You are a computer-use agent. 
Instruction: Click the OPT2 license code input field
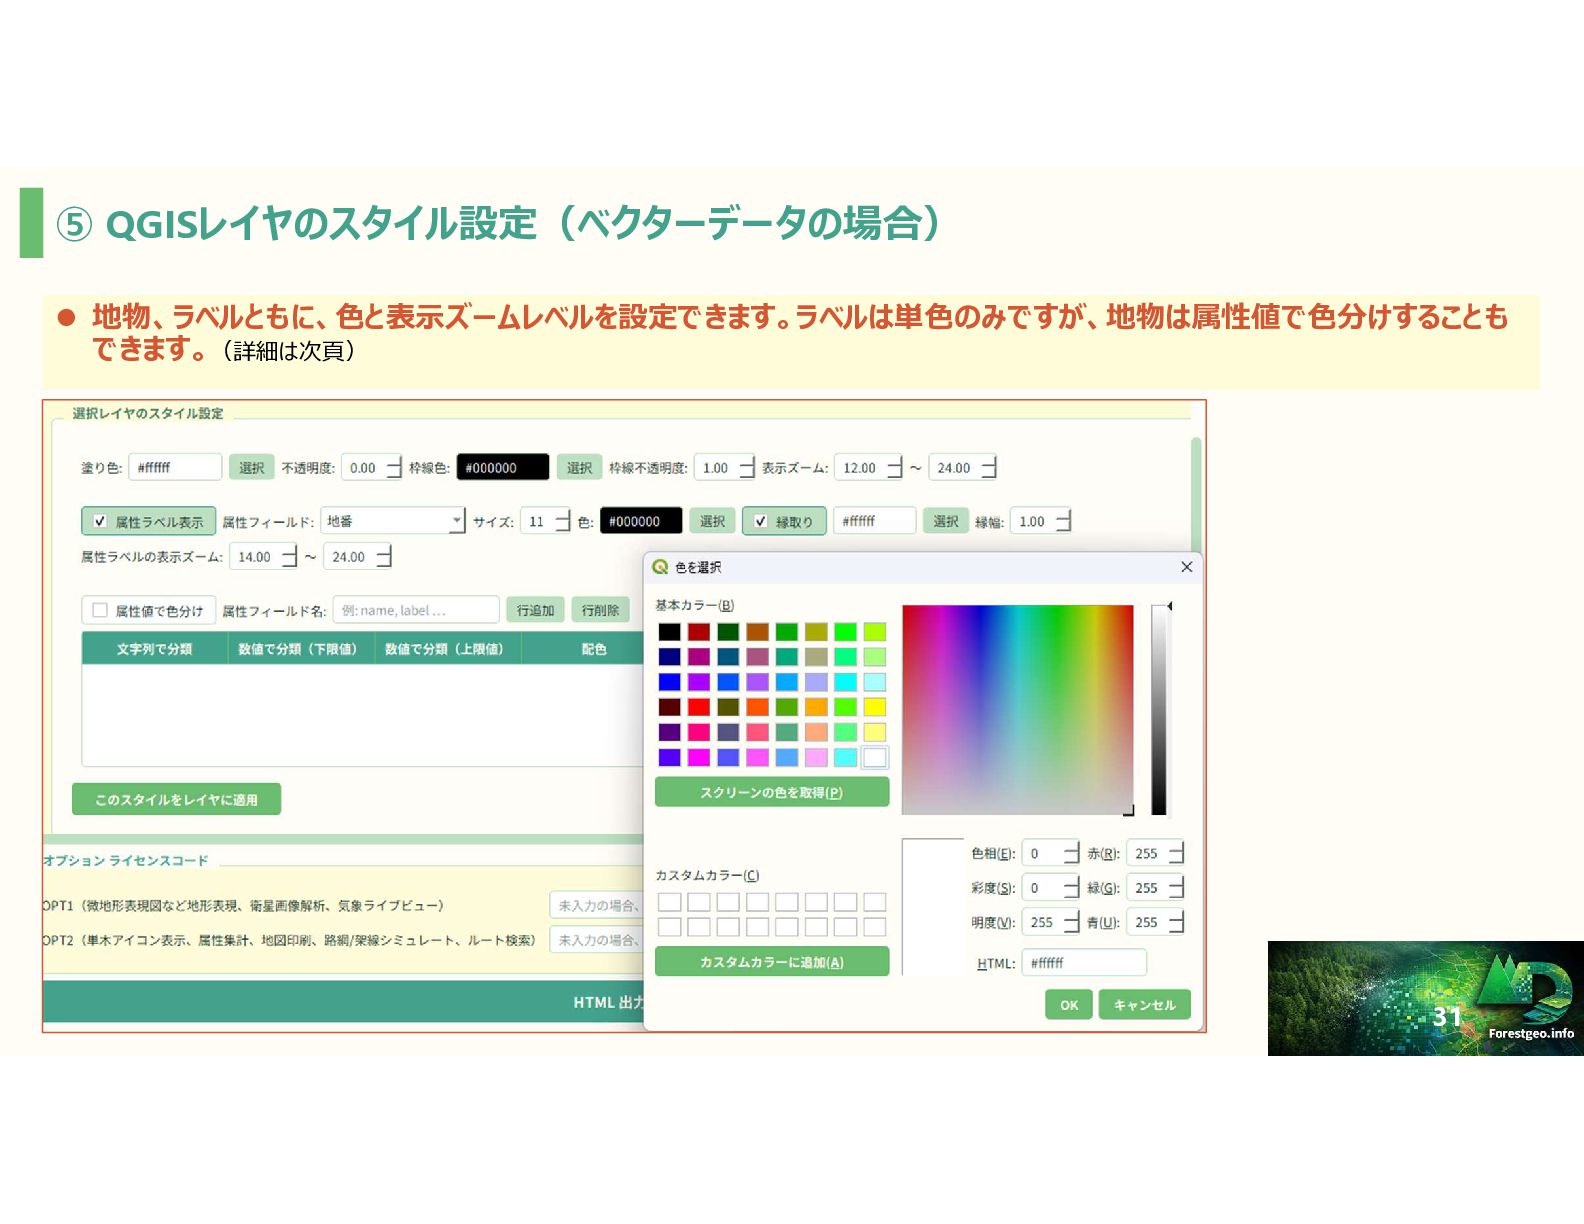tap(597, 940)
